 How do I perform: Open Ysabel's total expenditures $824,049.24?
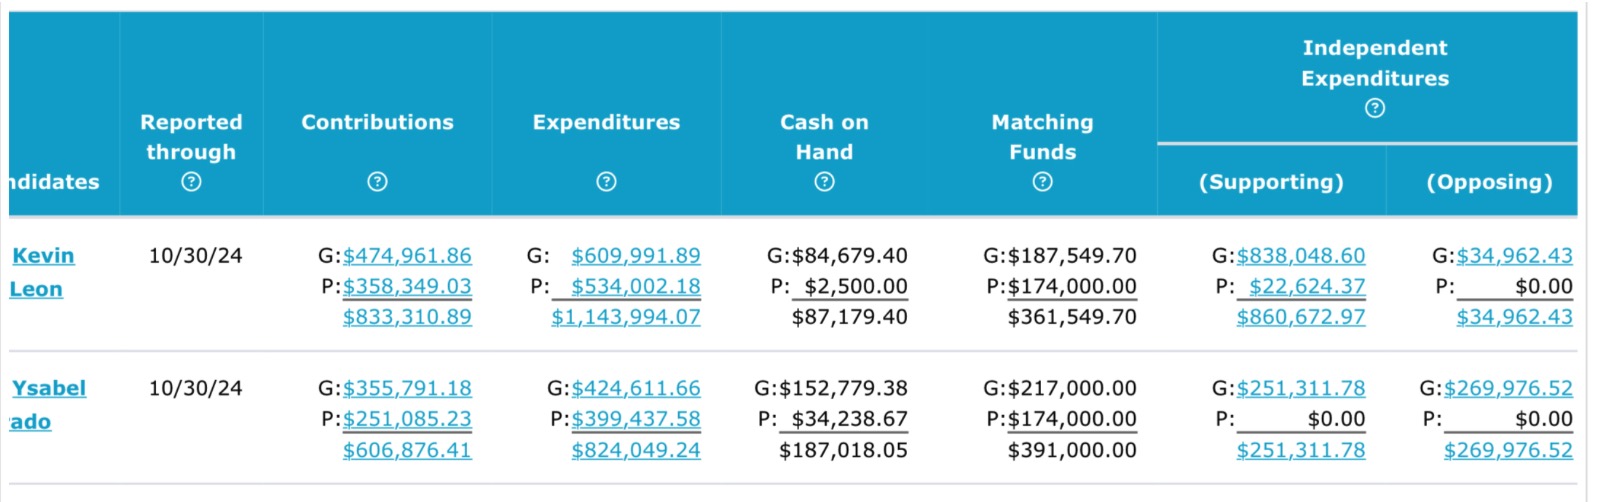tap(636, 450)
